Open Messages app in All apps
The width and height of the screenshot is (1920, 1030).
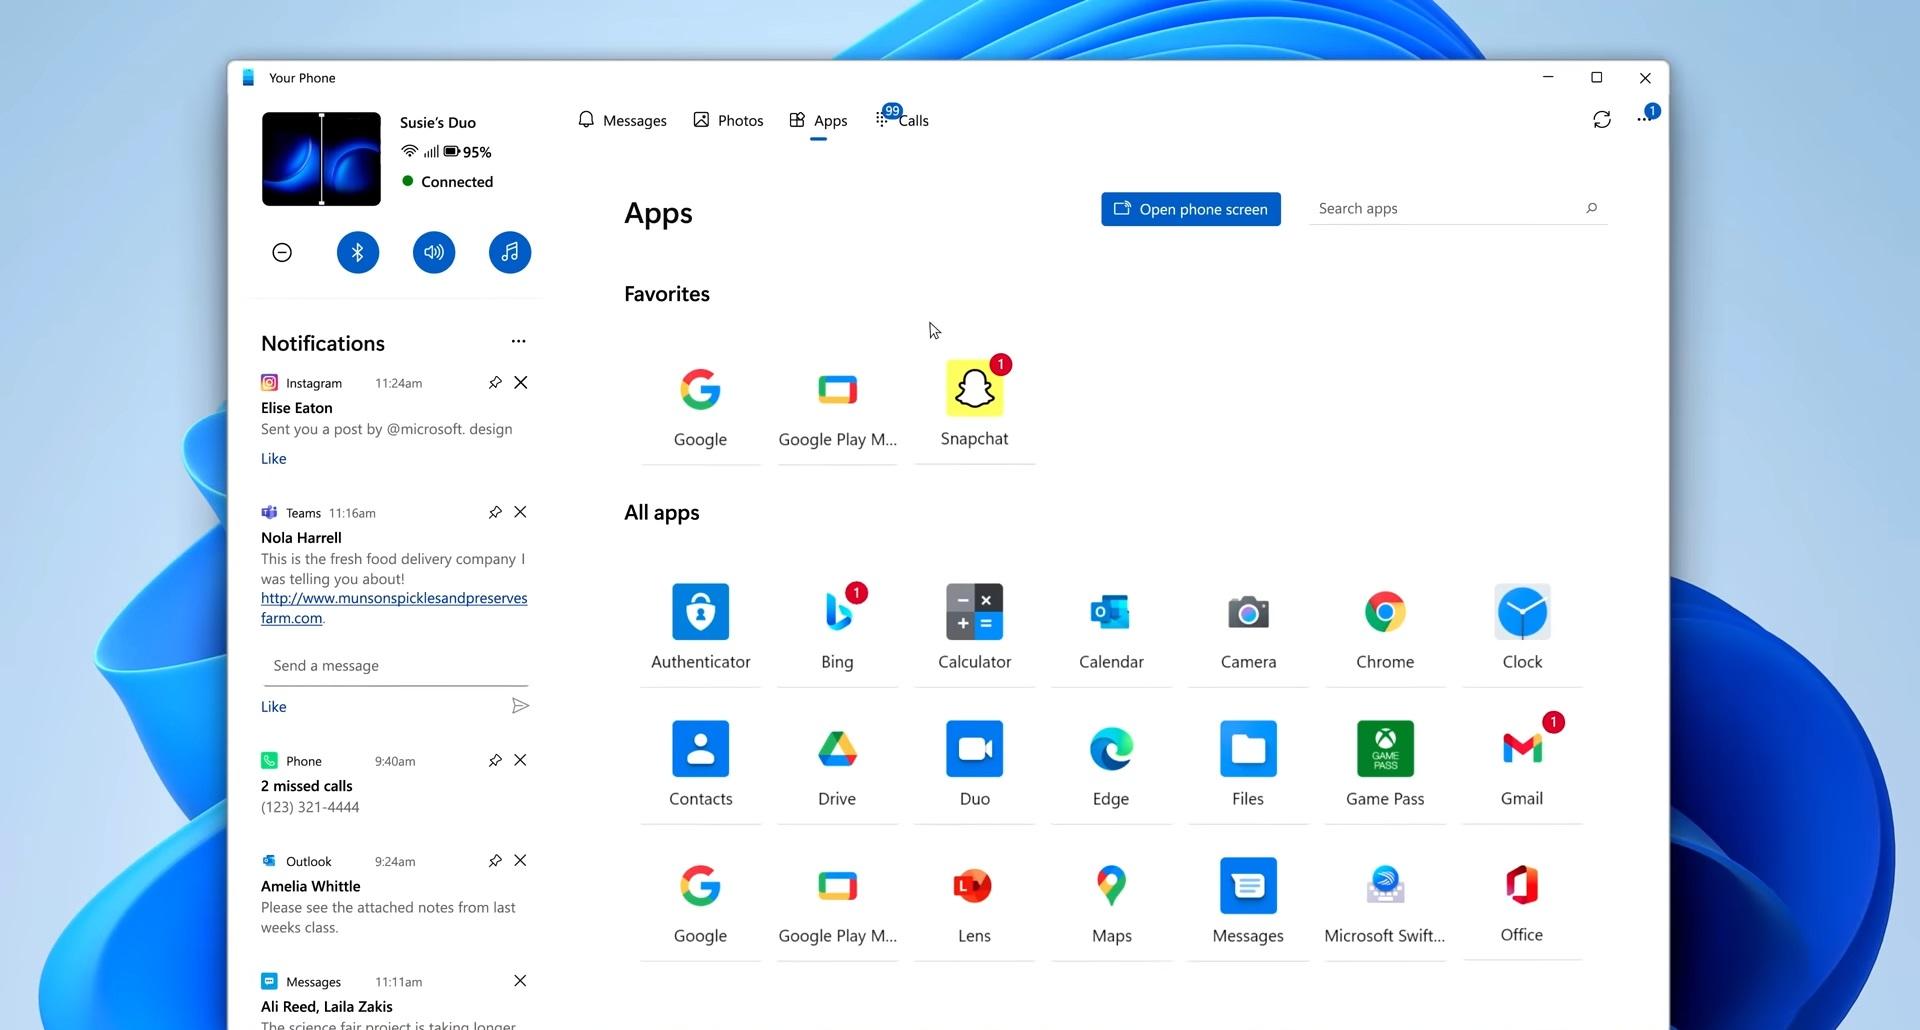1248,901
